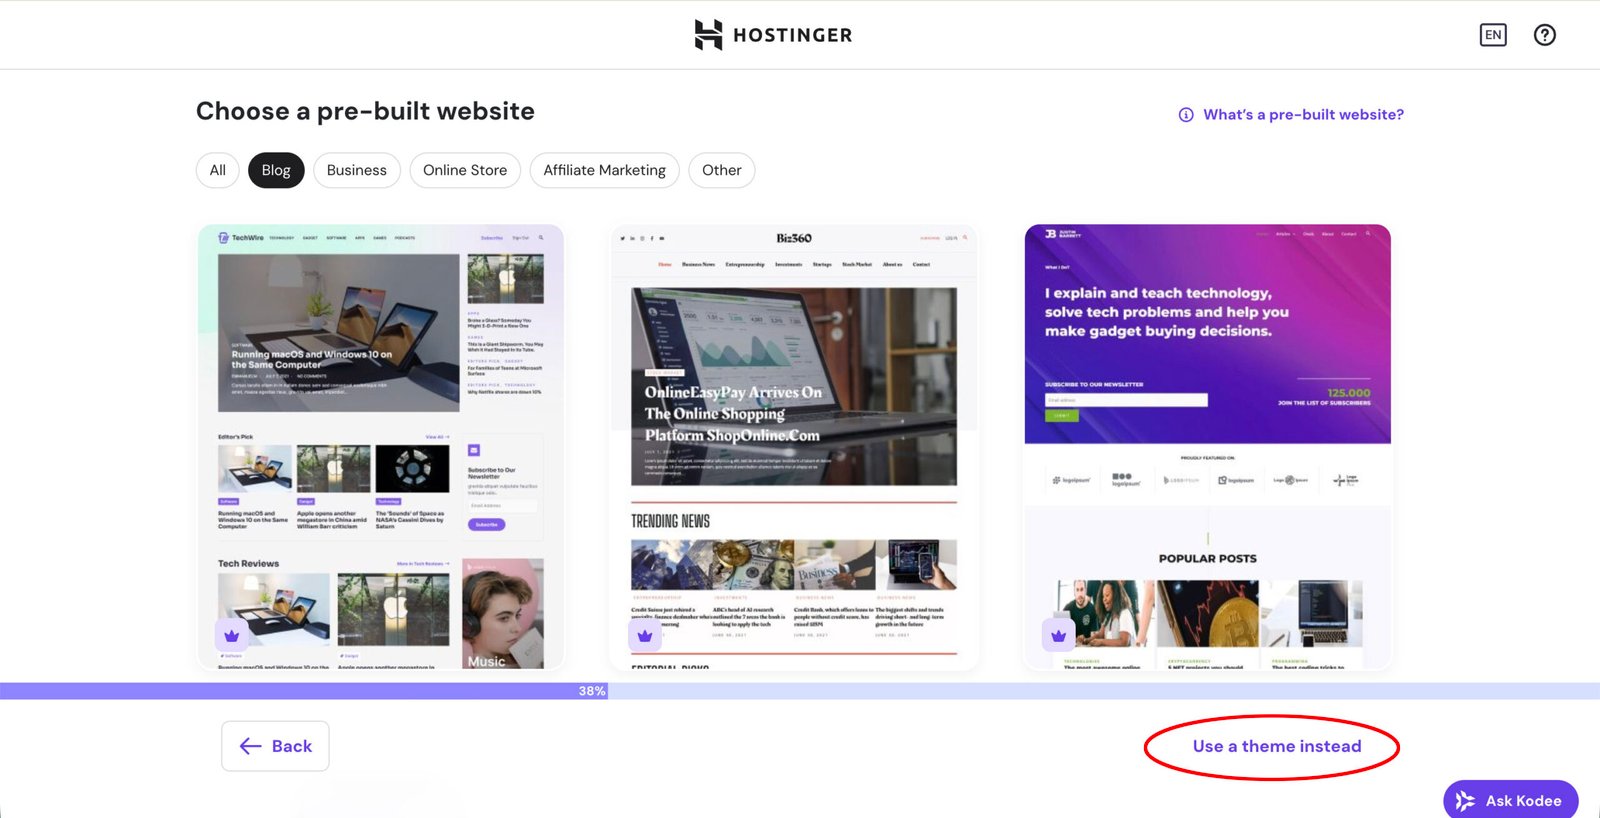Viewport: 1600px width, 818px height.
Task: Show Online Store templates
Action: pyautogui.click(x=465, y=170)
